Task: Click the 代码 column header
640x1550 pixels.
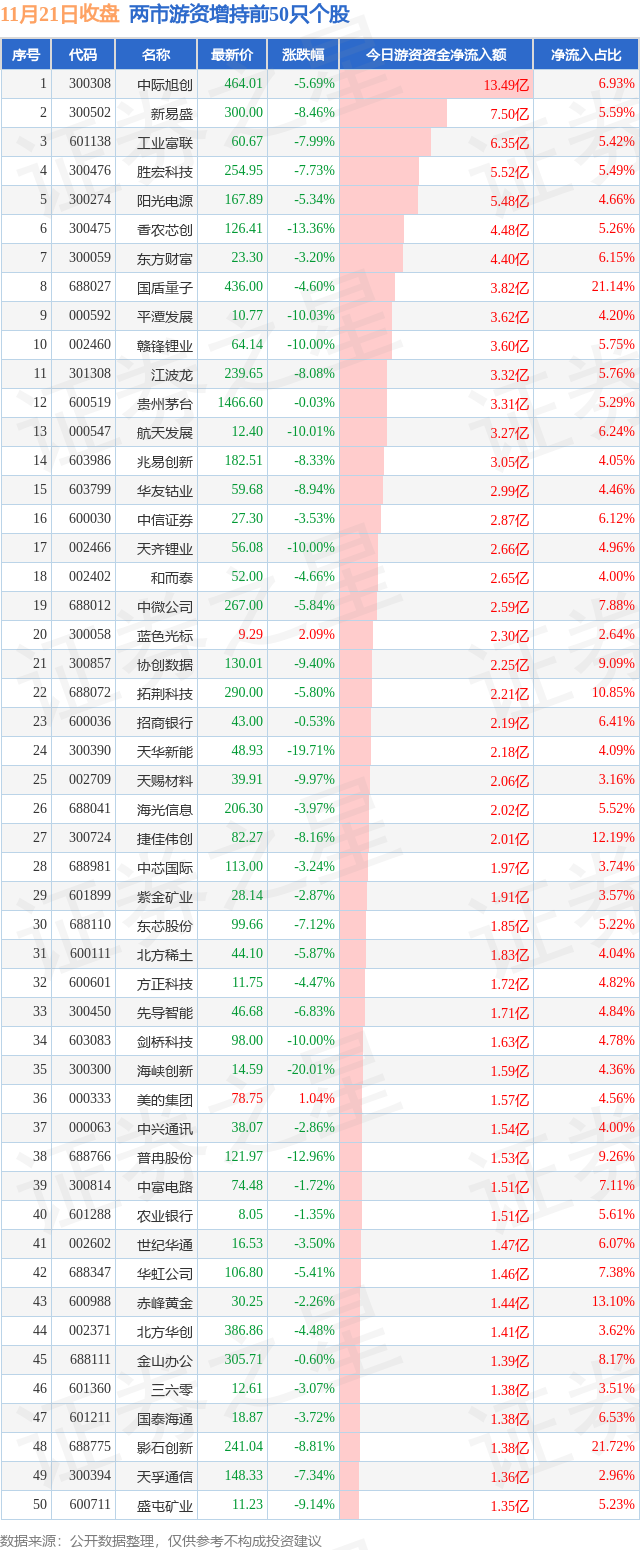Action: tap(82, 55)
